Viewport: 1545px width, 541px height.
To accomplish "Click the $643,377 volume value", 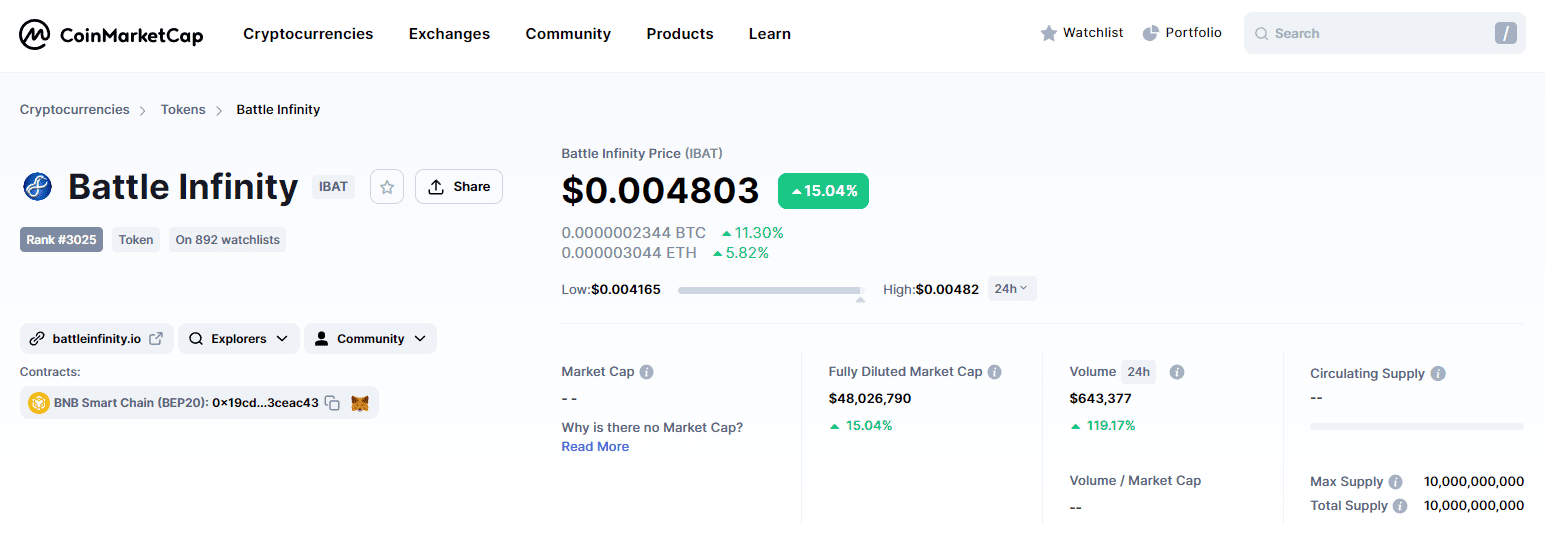I will [1101, 399].
